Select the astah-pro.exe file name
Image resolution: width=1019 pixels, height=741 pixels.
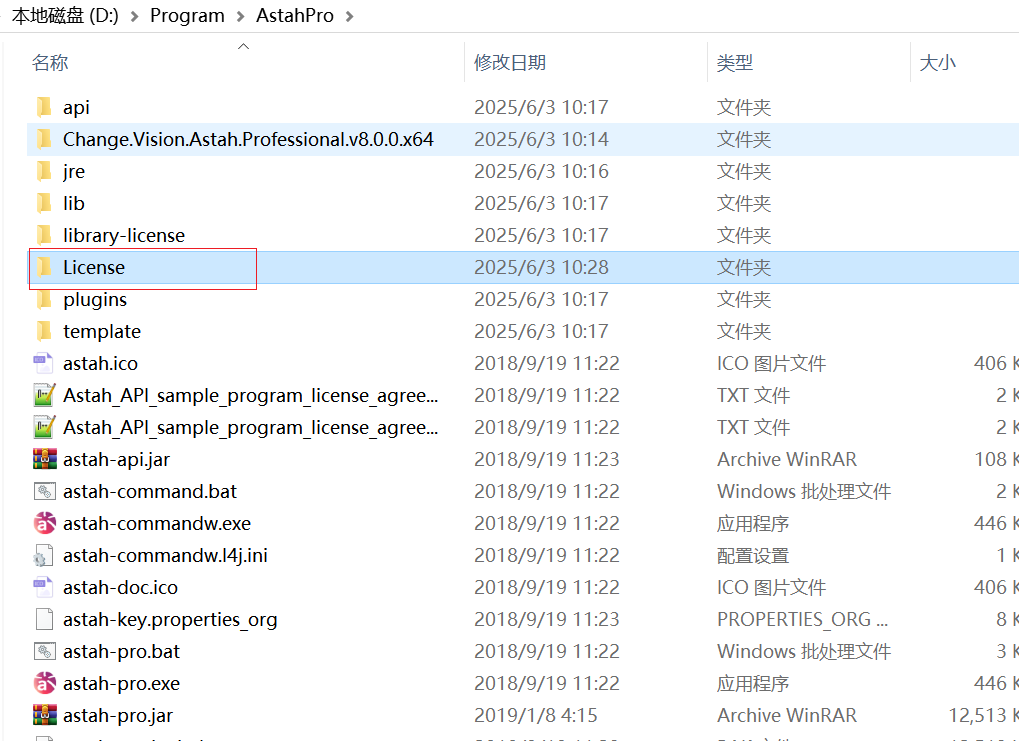click(x=121, y=683)
